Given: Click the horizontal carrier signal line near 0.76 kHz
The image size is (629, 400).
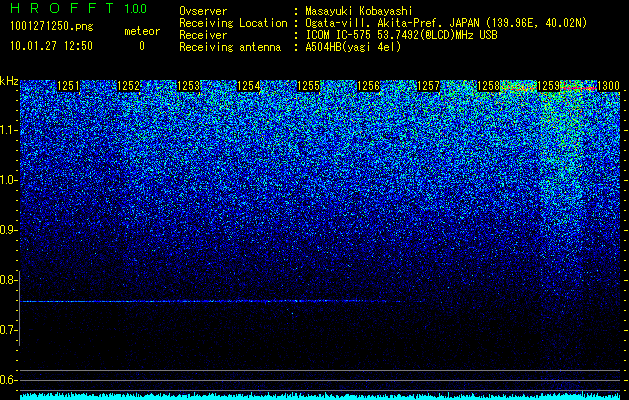Looking at the screenshot, I should tap(221, 301).
